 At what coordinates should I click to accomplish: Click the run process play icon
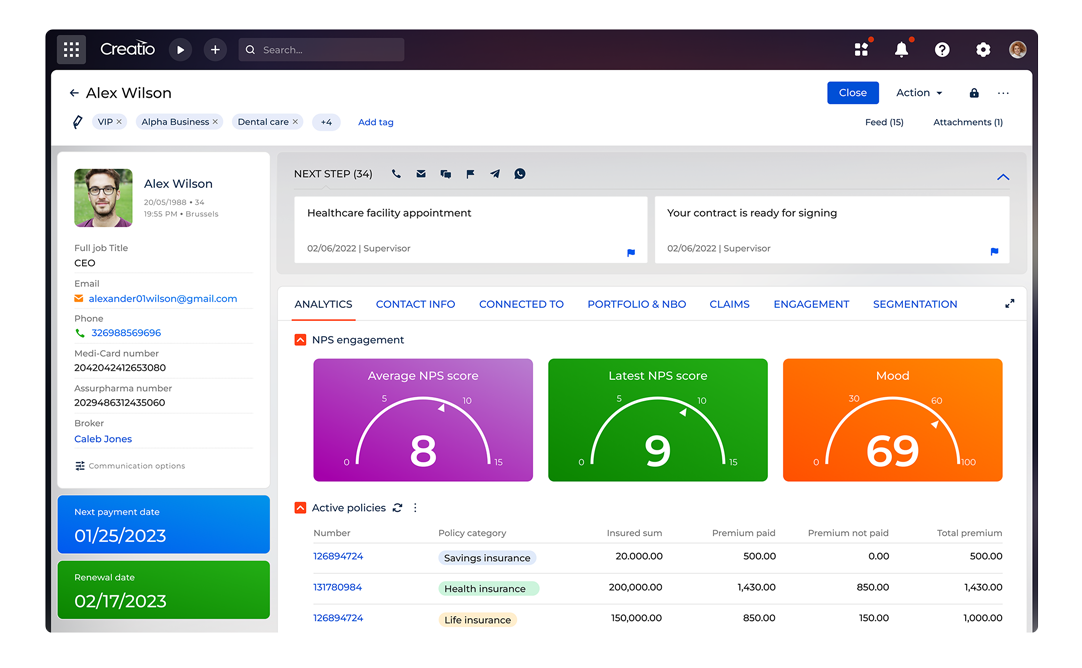(x=180, y=50)
